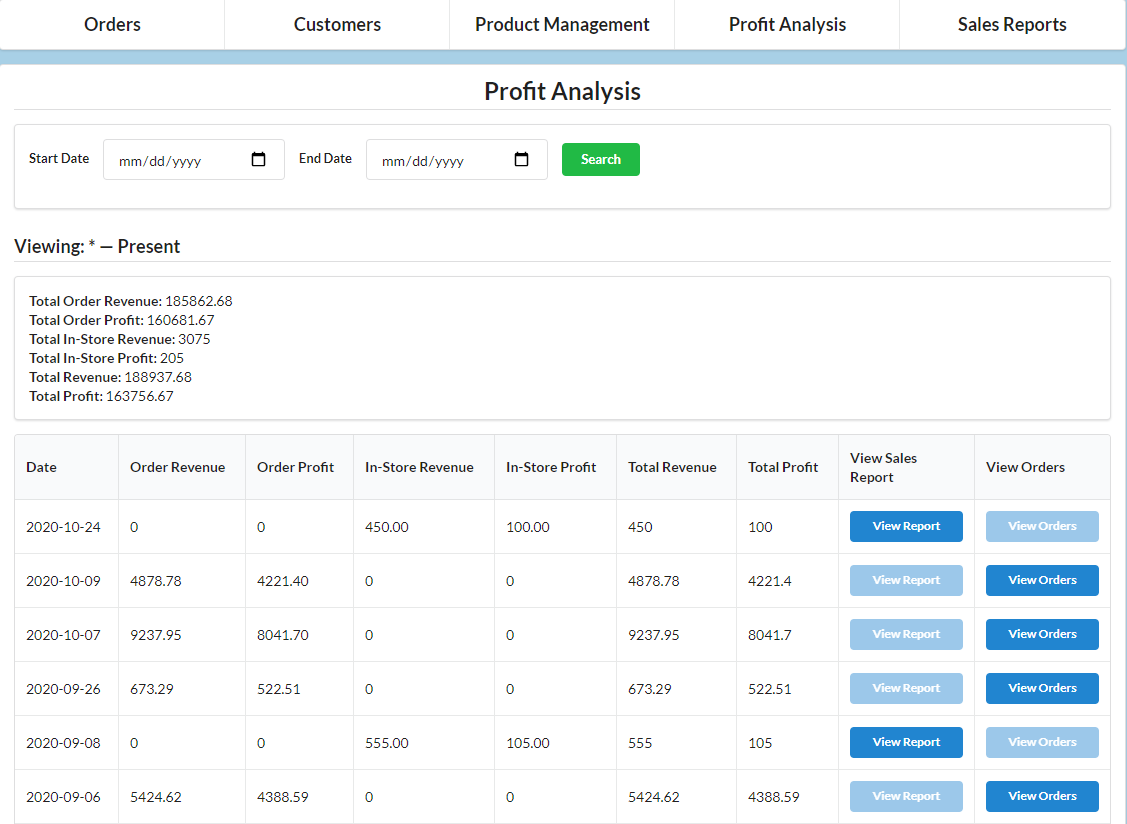View the report for 2020-09-08
1127x824 pixels.
906,742
